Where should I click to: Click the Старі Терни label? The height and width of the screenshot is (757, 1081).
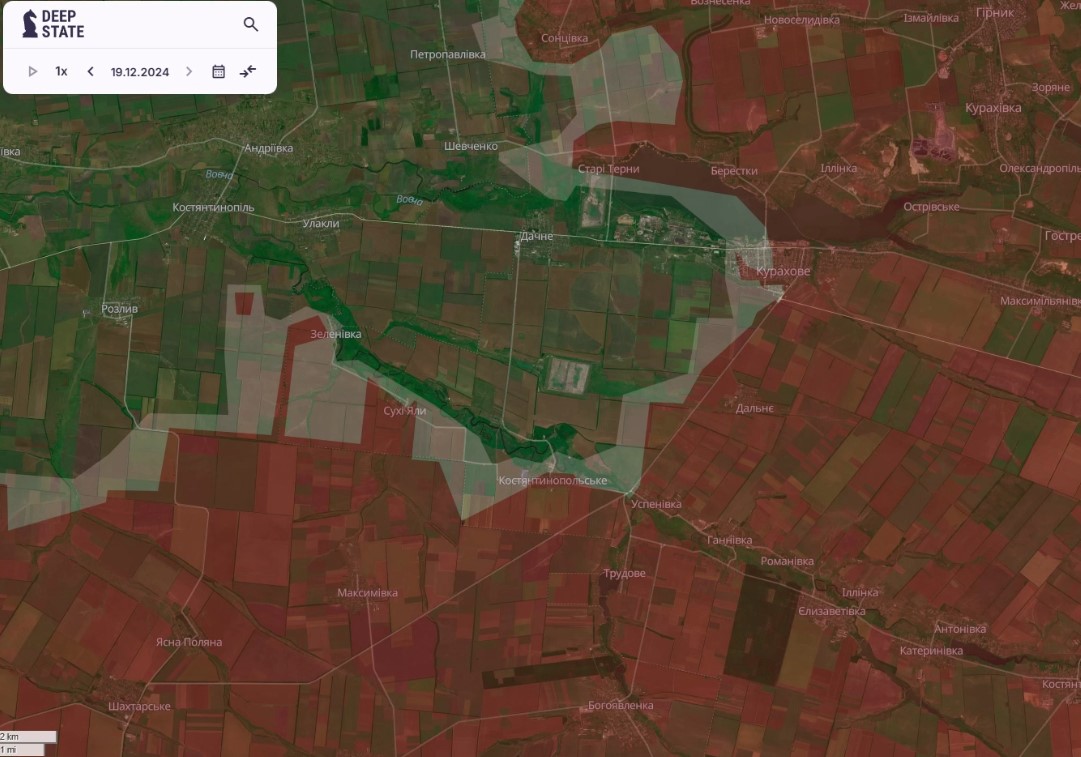click(609, 169)
